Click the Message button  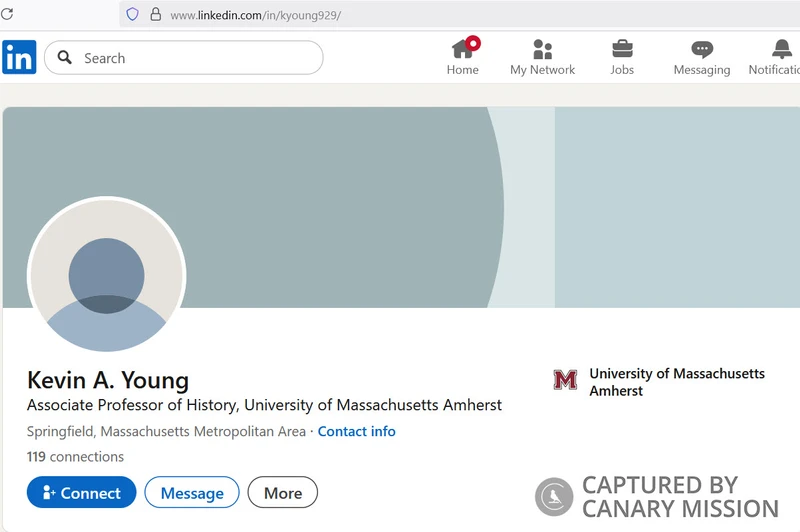pos(192,492)
